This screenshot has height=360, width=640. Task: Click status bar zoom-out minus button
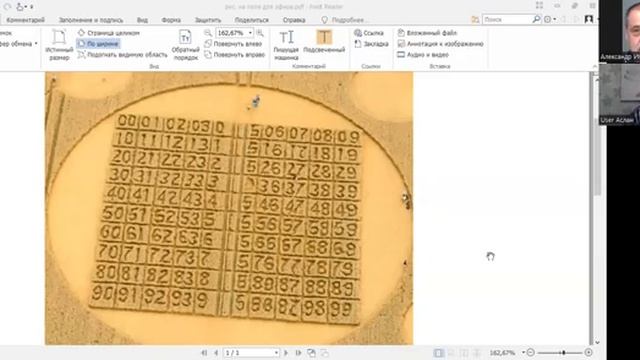tap(531, 353)
